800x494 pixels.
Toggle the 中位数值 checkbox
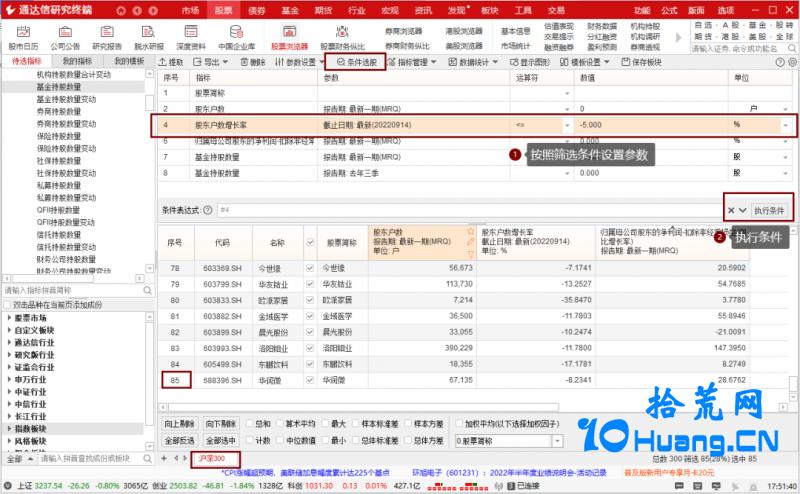pyautogui.click(x=280, y=440)
